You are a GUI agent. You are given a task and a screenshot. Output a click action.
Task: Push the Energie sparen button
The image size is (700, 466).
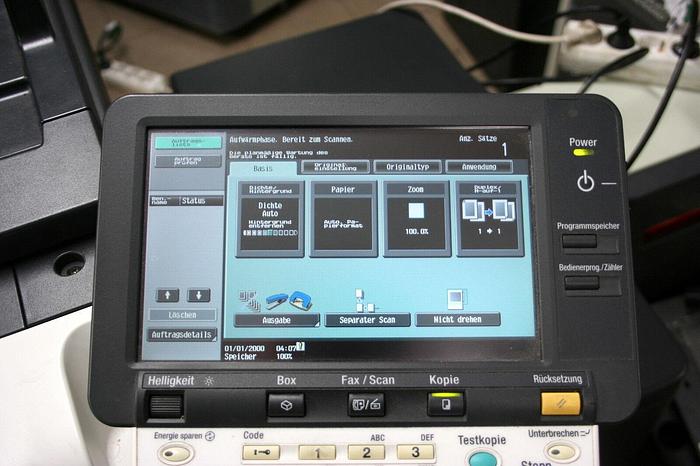[176, 454]
